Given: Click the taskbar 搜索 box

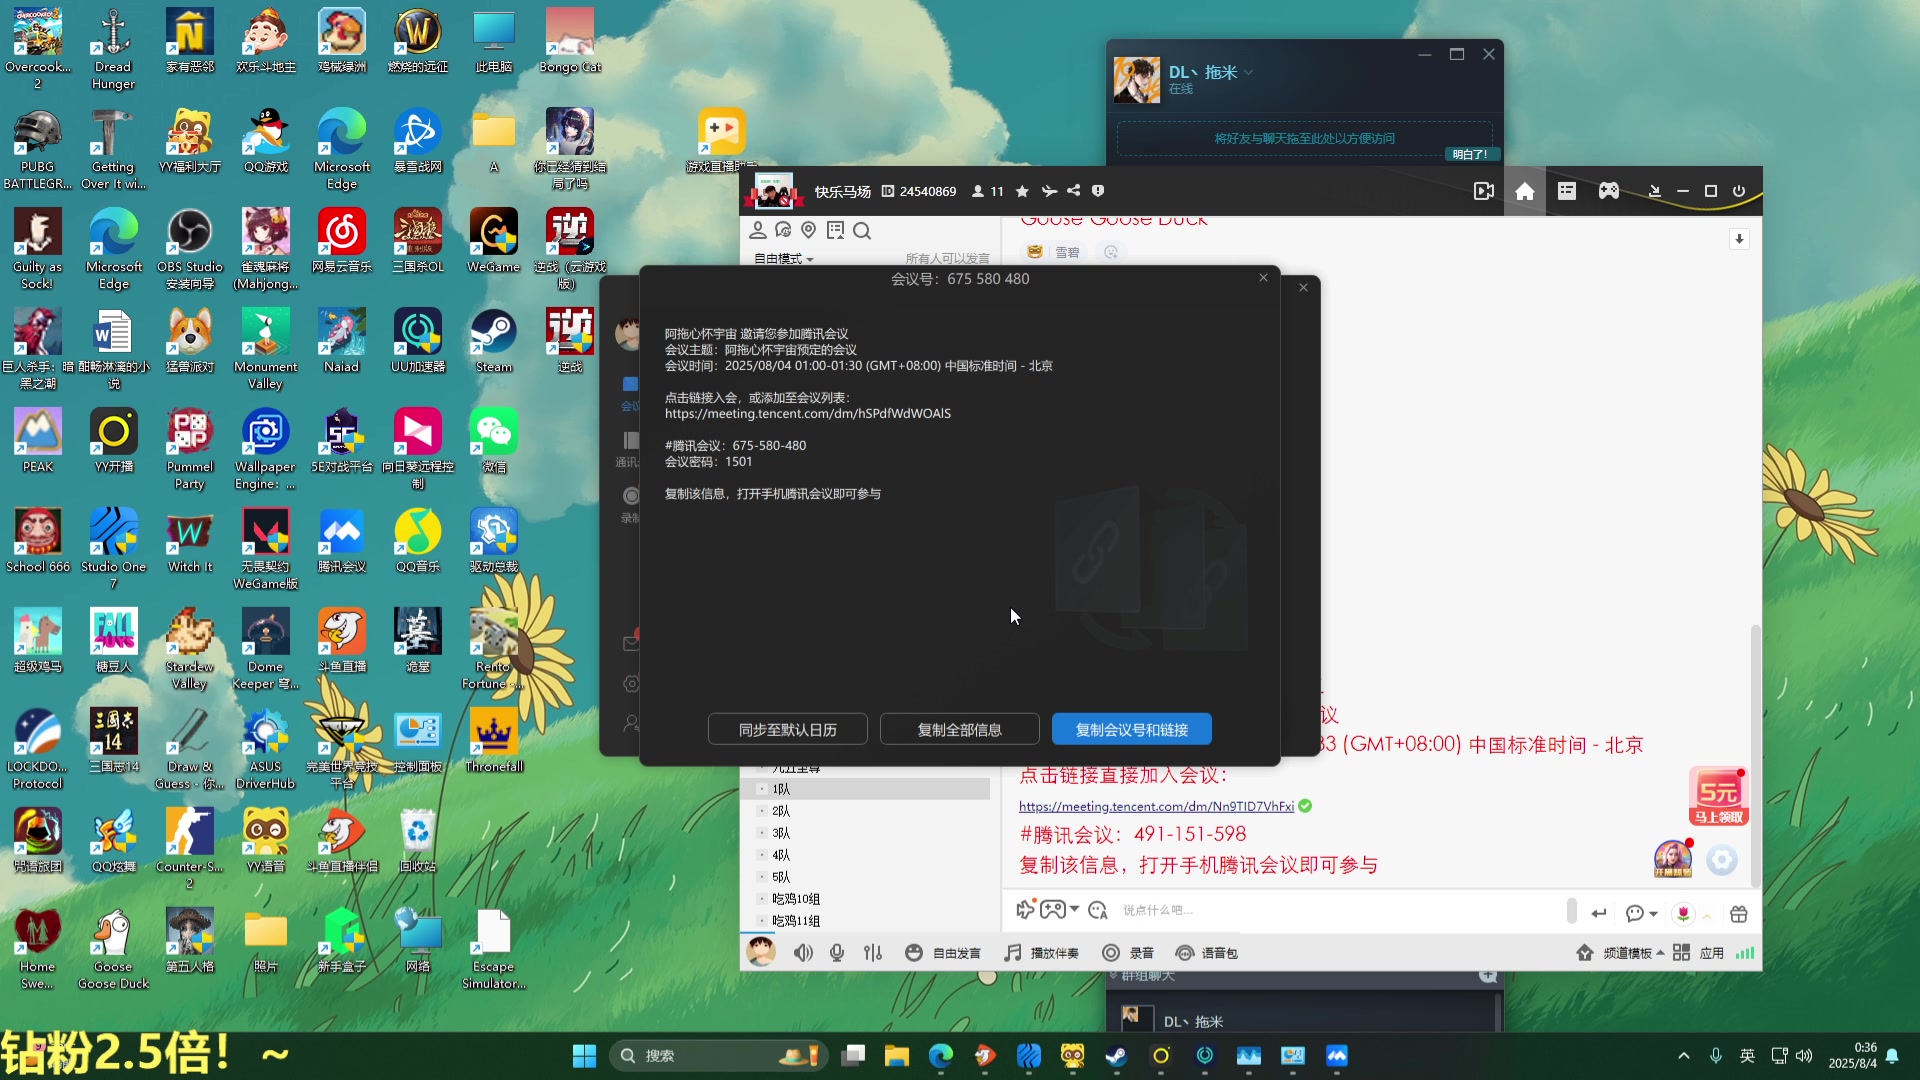Looking at the screenshot, I should point(718,1056).
